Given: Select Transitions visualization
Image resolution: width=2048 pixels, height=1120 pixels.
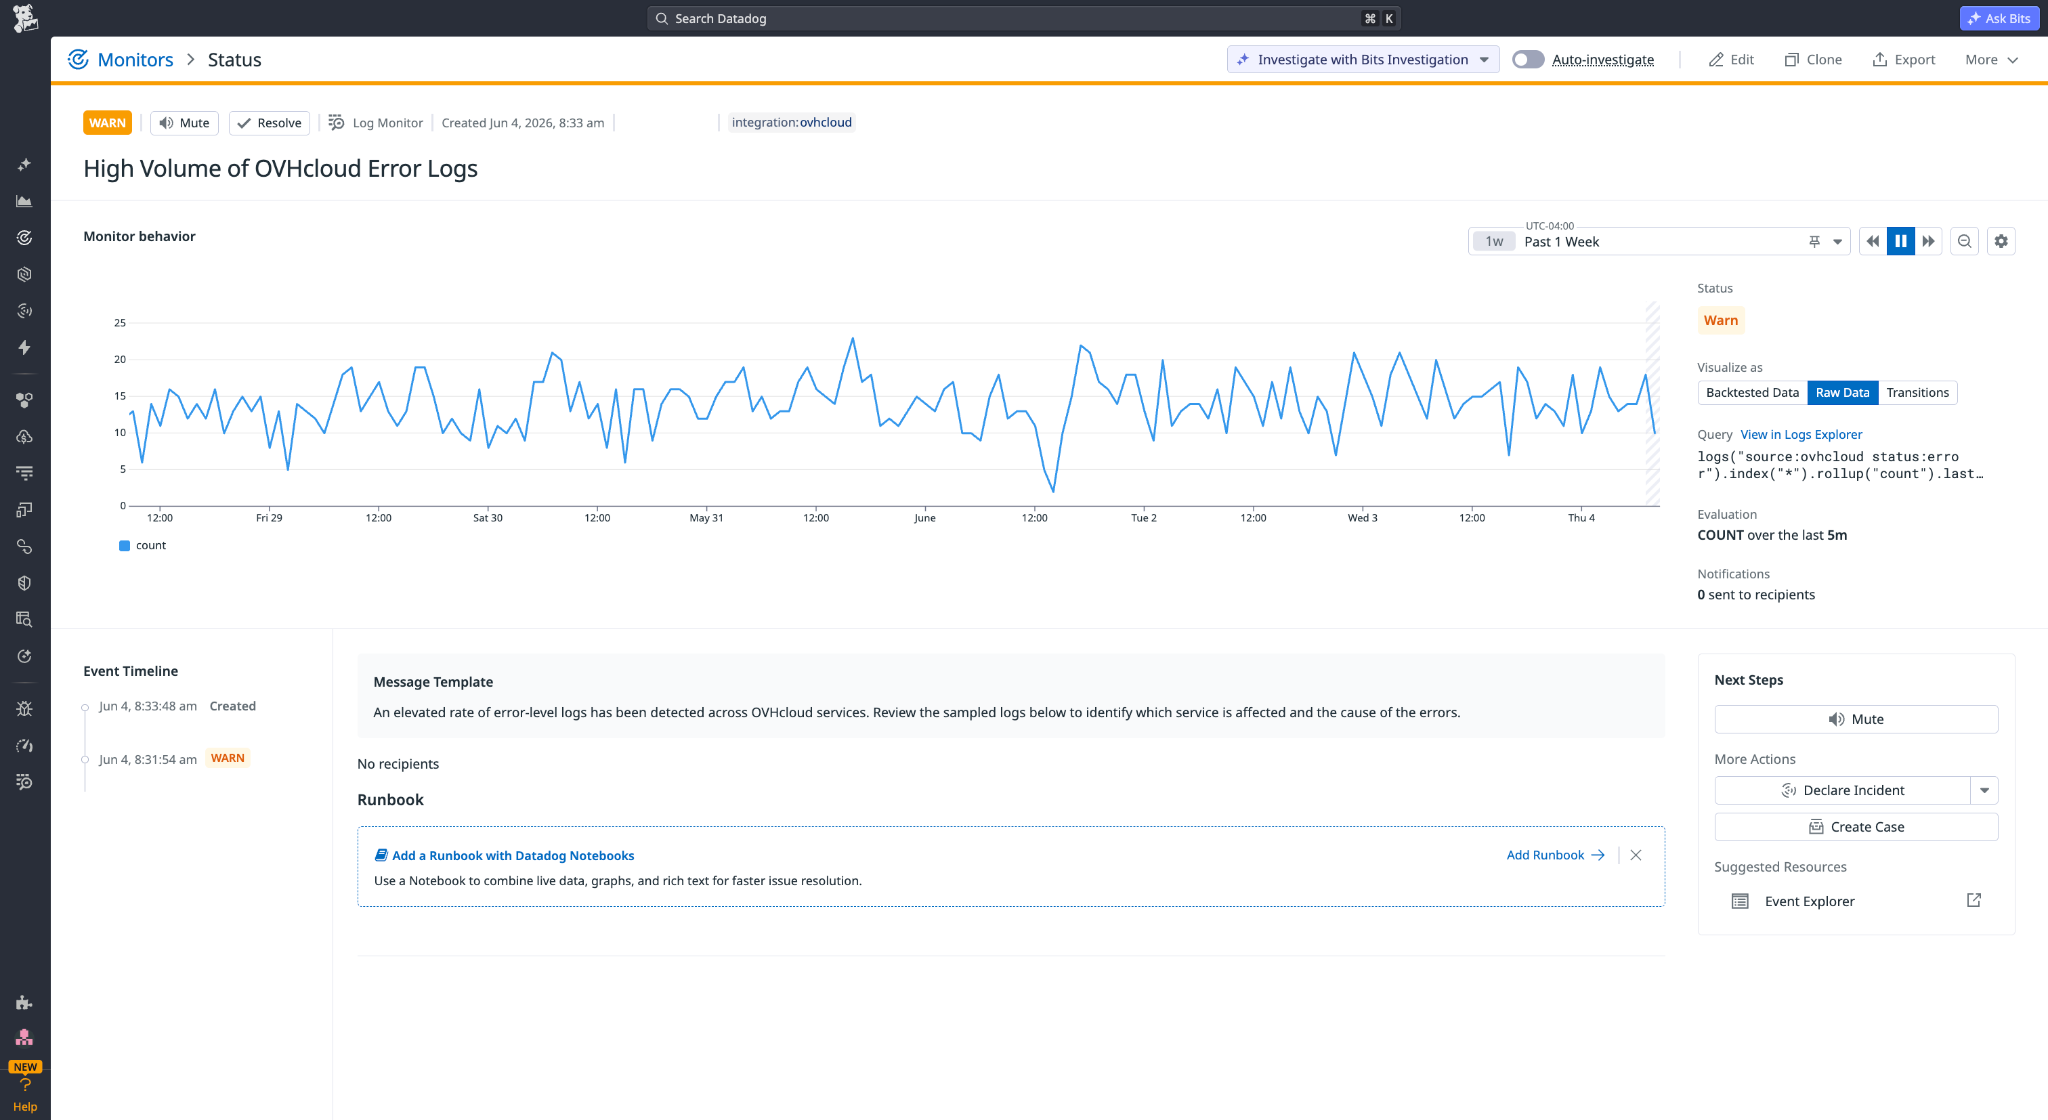Looking at the screenshot, I should pos(1917,393).
